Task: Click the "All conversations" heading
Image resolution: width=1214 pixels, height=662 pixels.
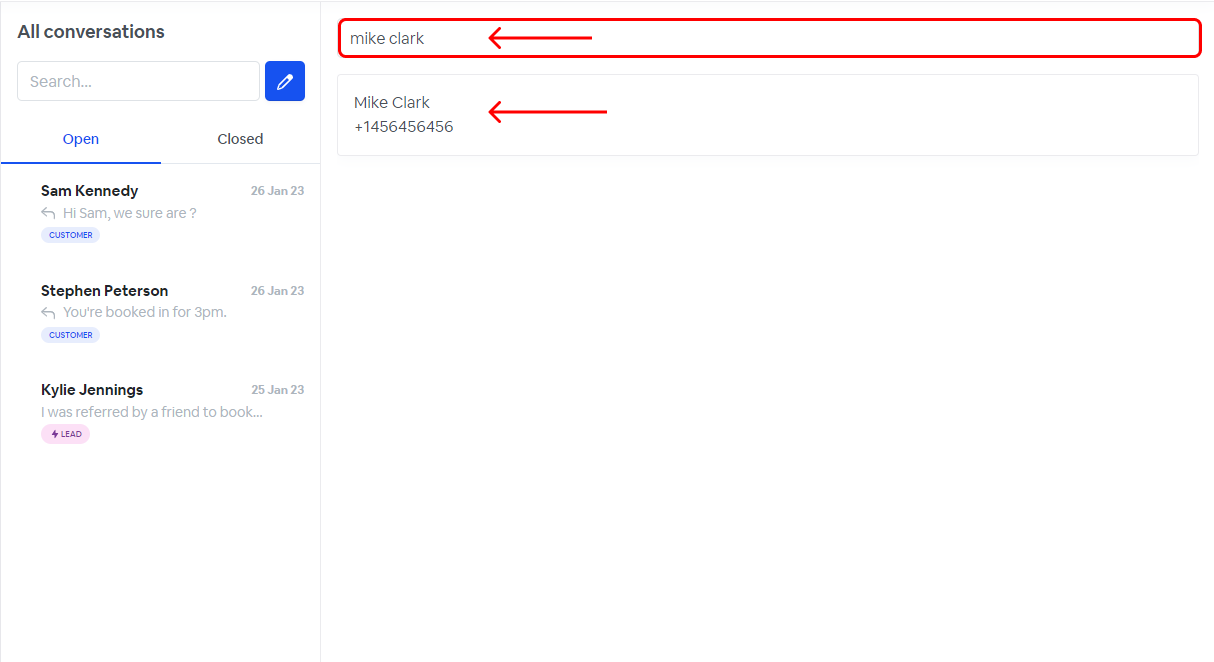Action: [x=91, y=32]
